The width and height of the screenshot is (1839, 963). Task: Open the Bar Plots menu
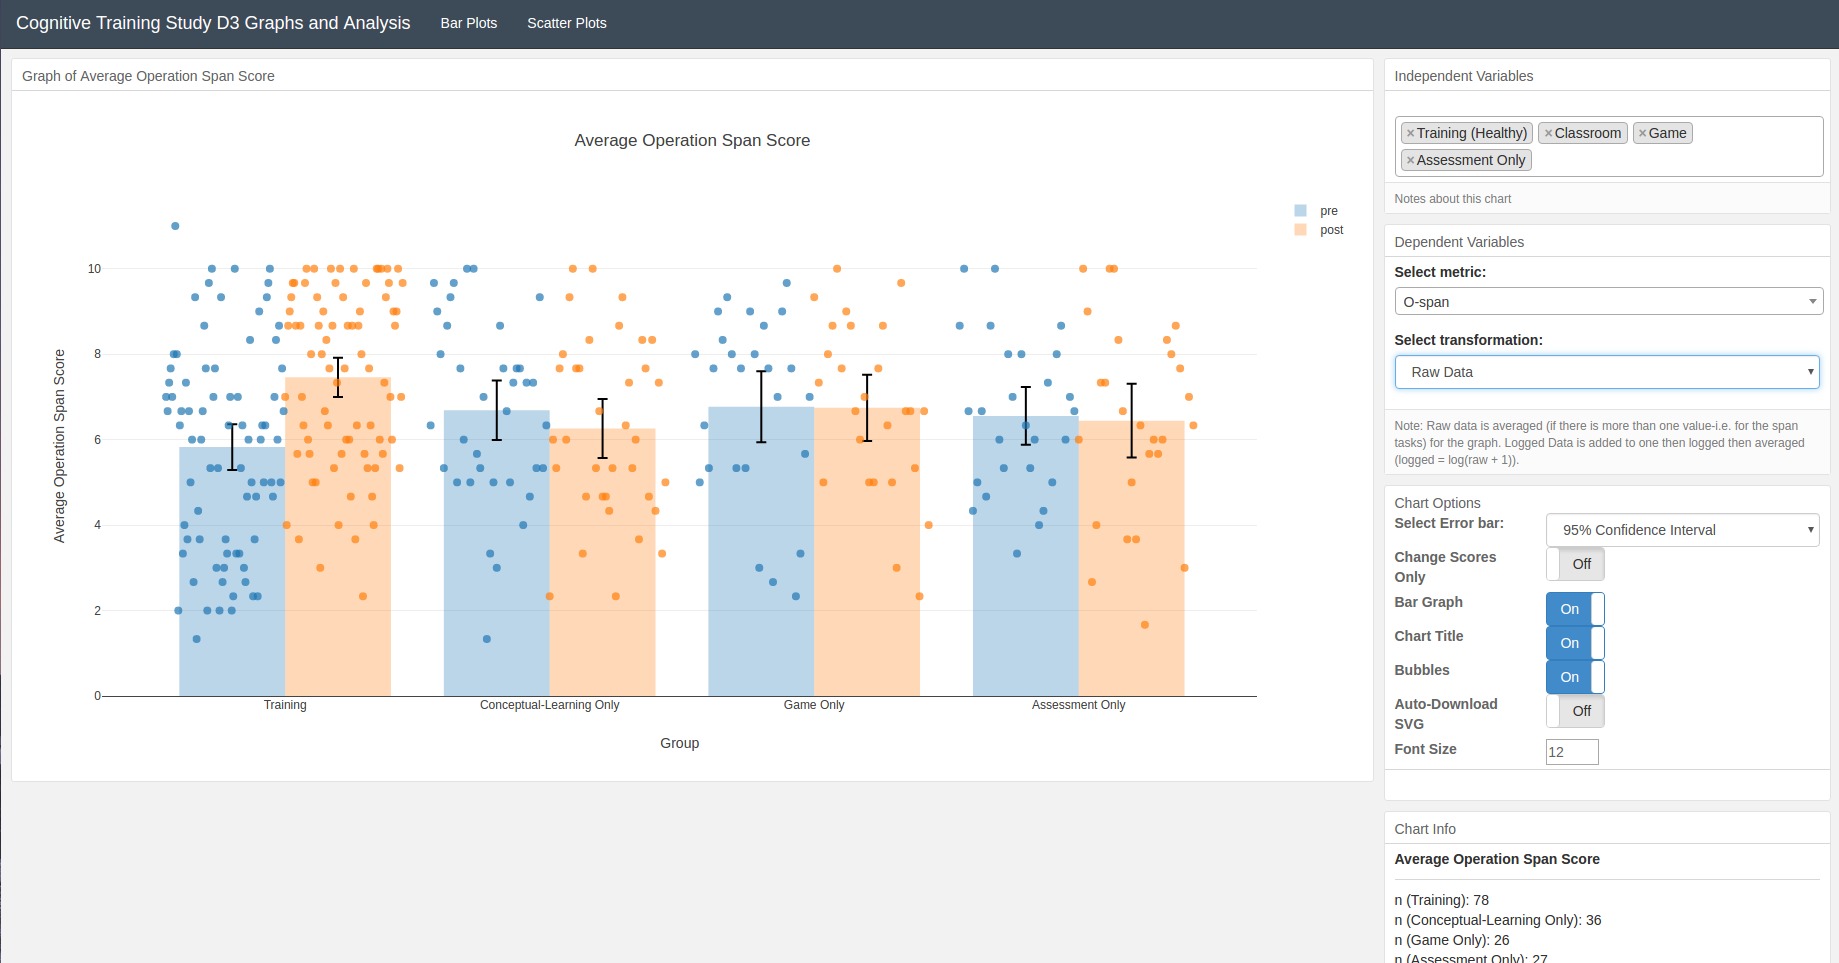click(468, 23)
